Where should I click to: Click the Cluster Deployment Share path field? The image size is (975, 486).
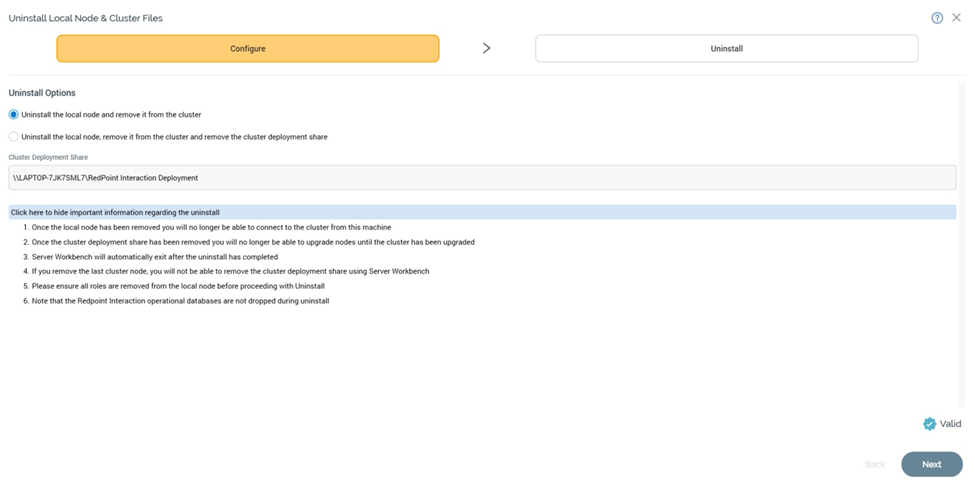[x=482, y=178]
